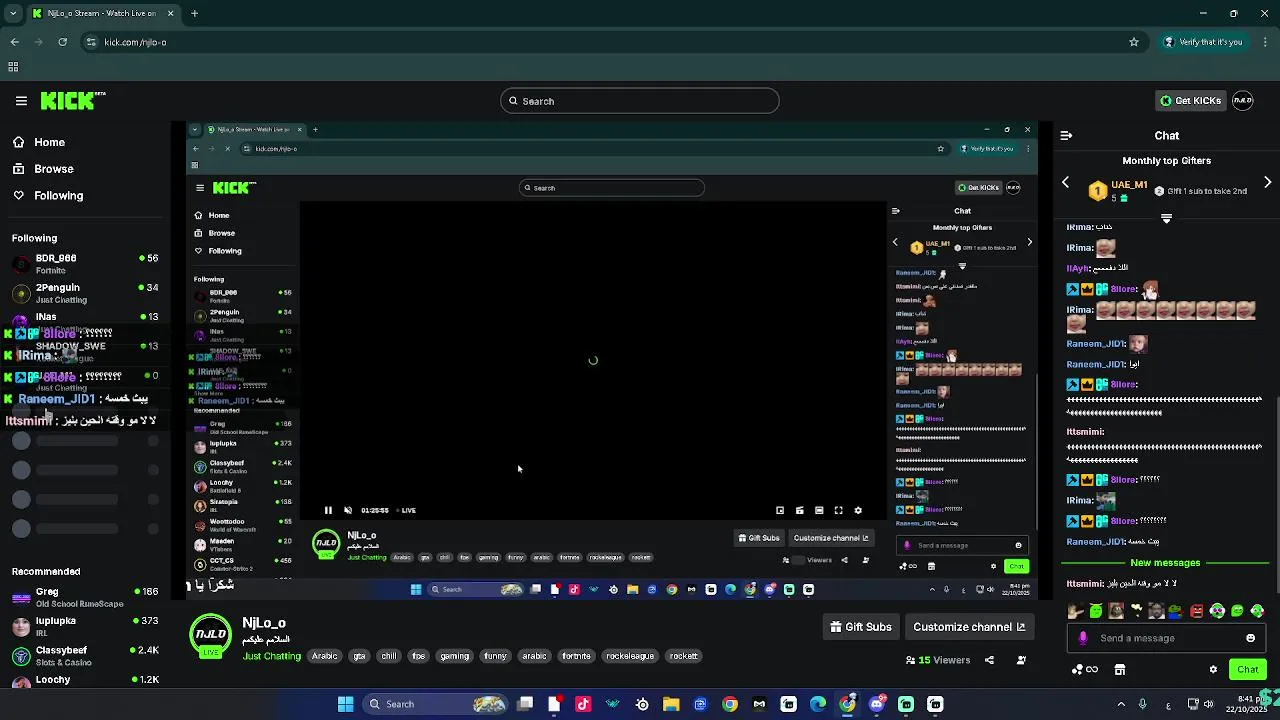Click the Gift Subs button
Viewport: 1280px width, 720px height.
tap(860, 627)
